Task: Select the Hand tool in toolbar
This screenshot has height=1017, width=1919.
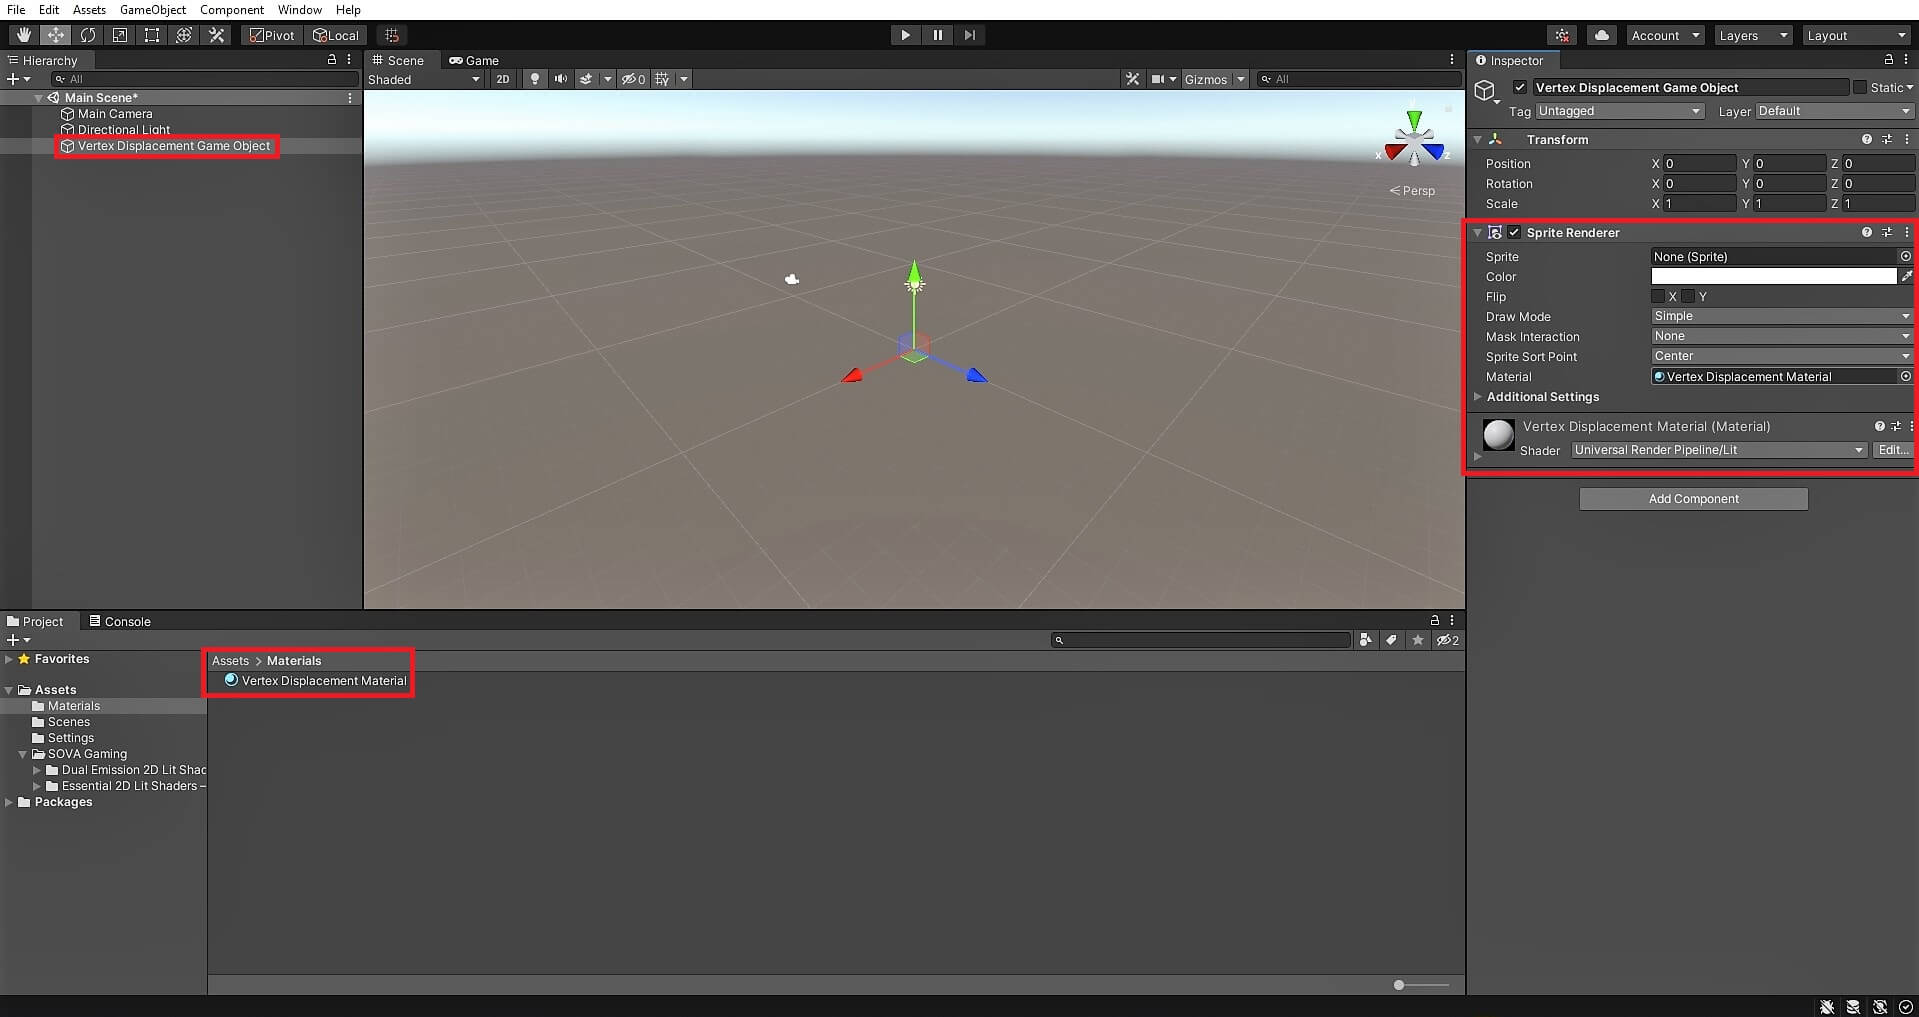Action: pyautogui.click(x=23, y=35)
